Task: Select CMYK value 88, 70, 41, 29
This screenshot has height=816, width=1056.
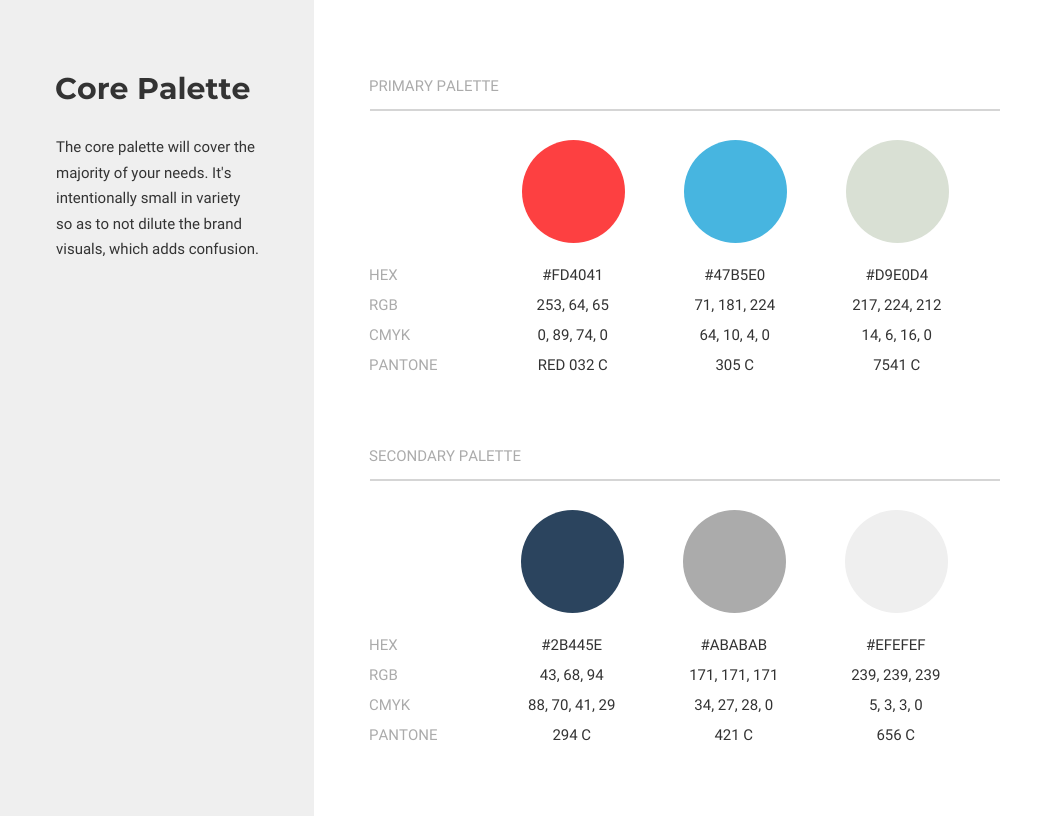Action: point(572,705)
